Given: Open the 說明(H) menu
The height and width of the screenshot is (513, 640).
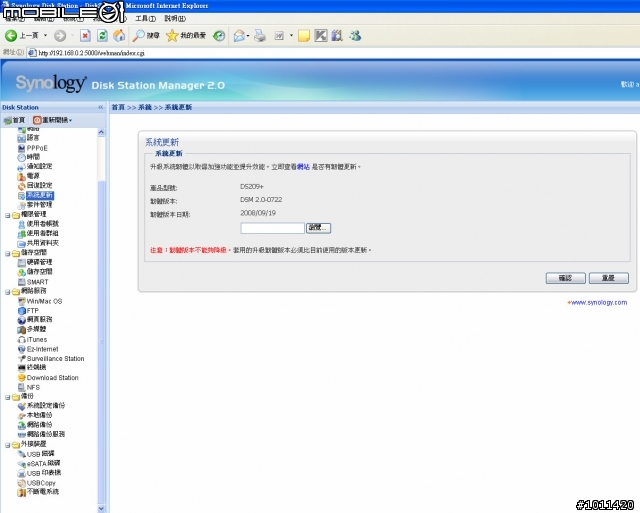Looking at the screenshot, I should point(175,18).
